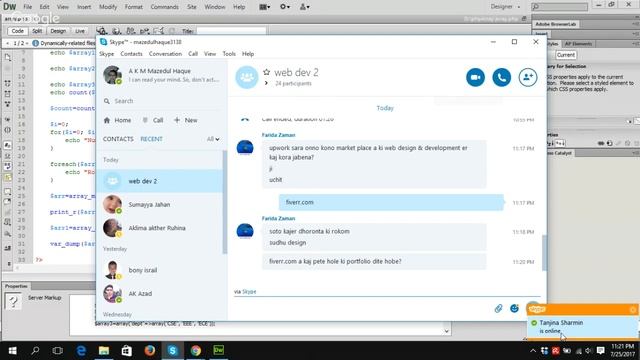
Task: Open Task View on the taskbar
Action: click(x=58, y=351)
